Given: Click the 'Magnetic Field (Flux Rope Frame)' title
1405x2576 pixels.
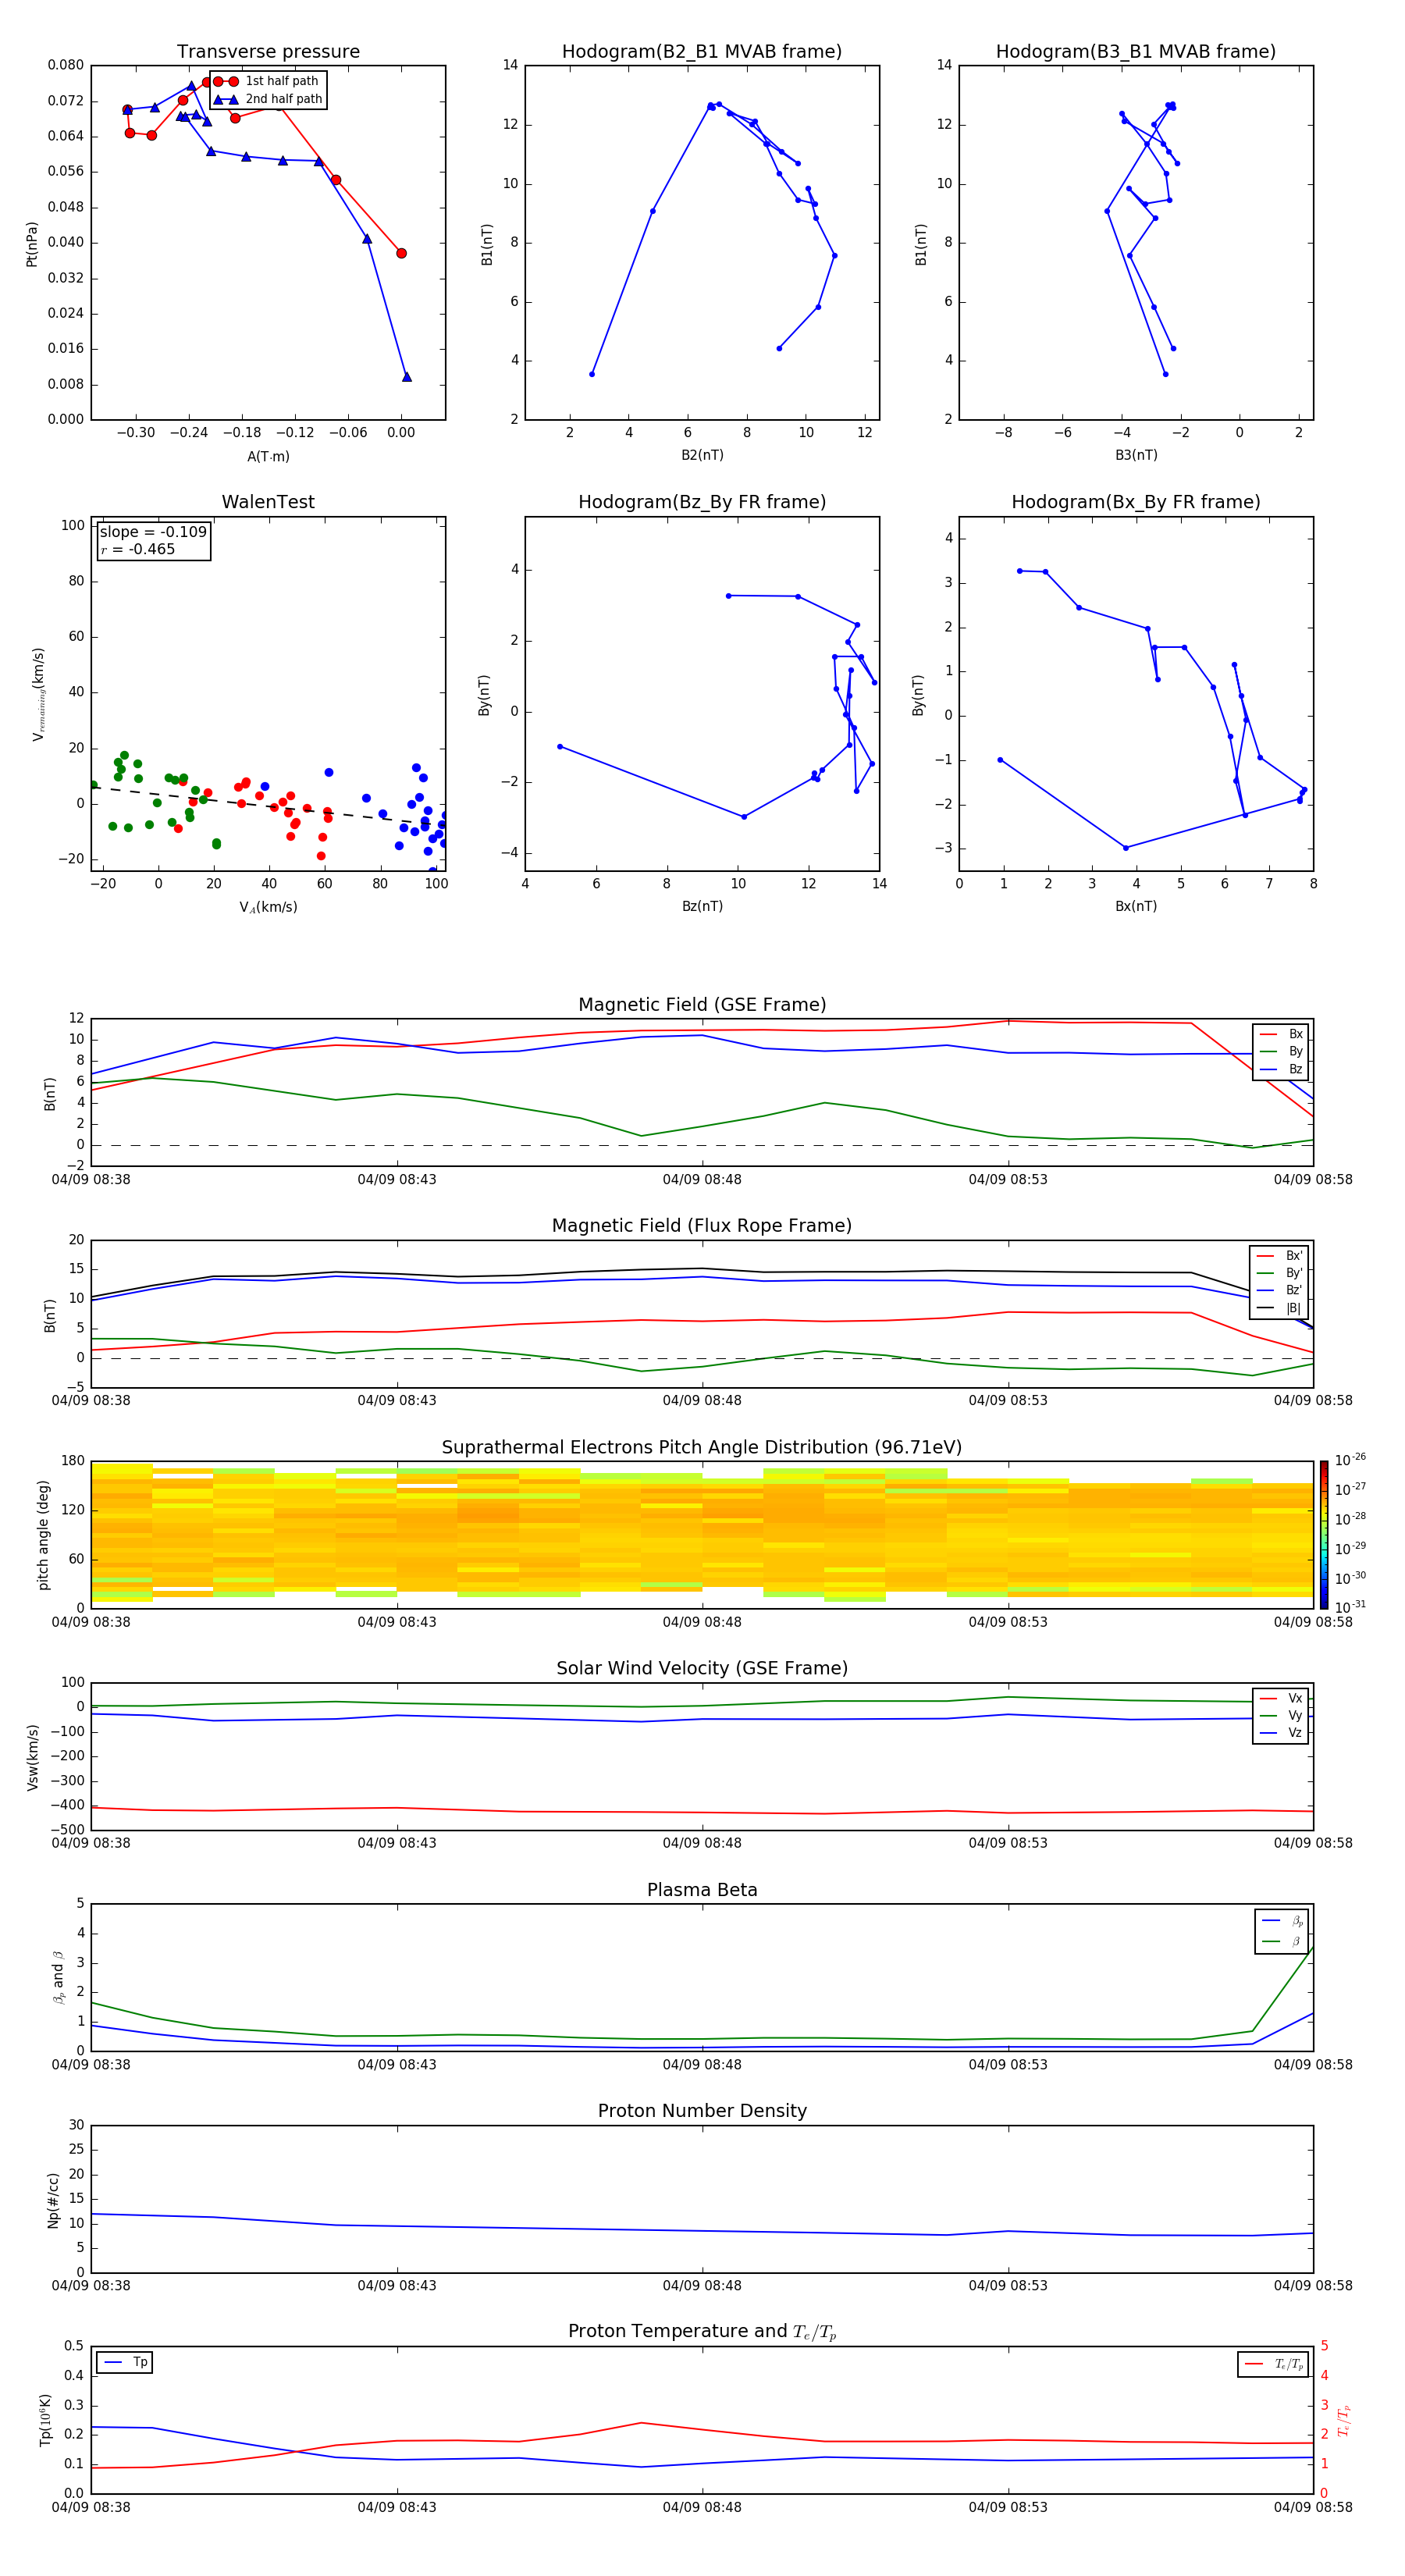Looking at the screenshot, I should pyautogui.click(x=702, y=1226).
